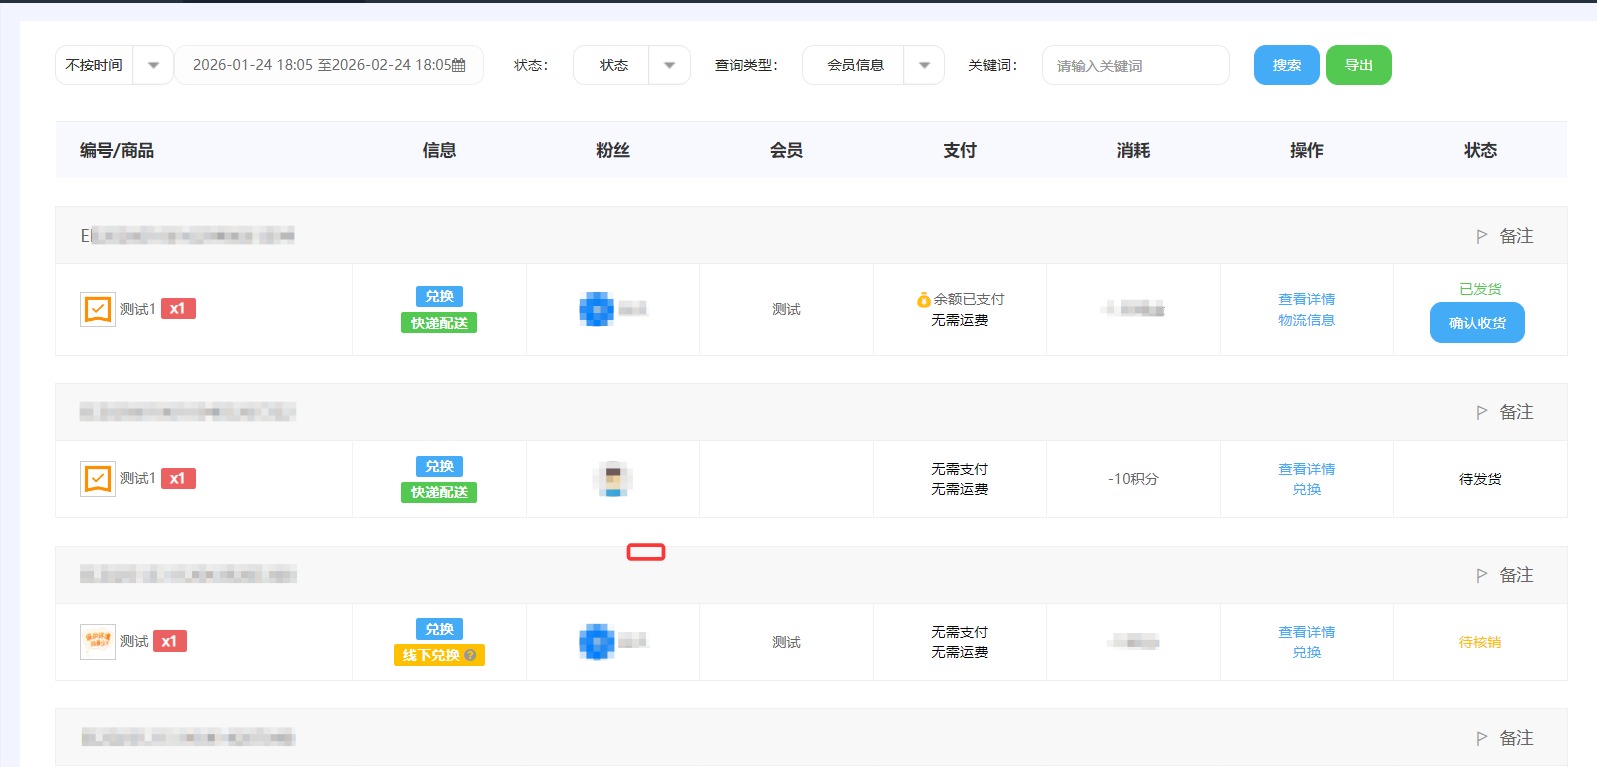Click the blue 搜索 button

pos(1287,65)
